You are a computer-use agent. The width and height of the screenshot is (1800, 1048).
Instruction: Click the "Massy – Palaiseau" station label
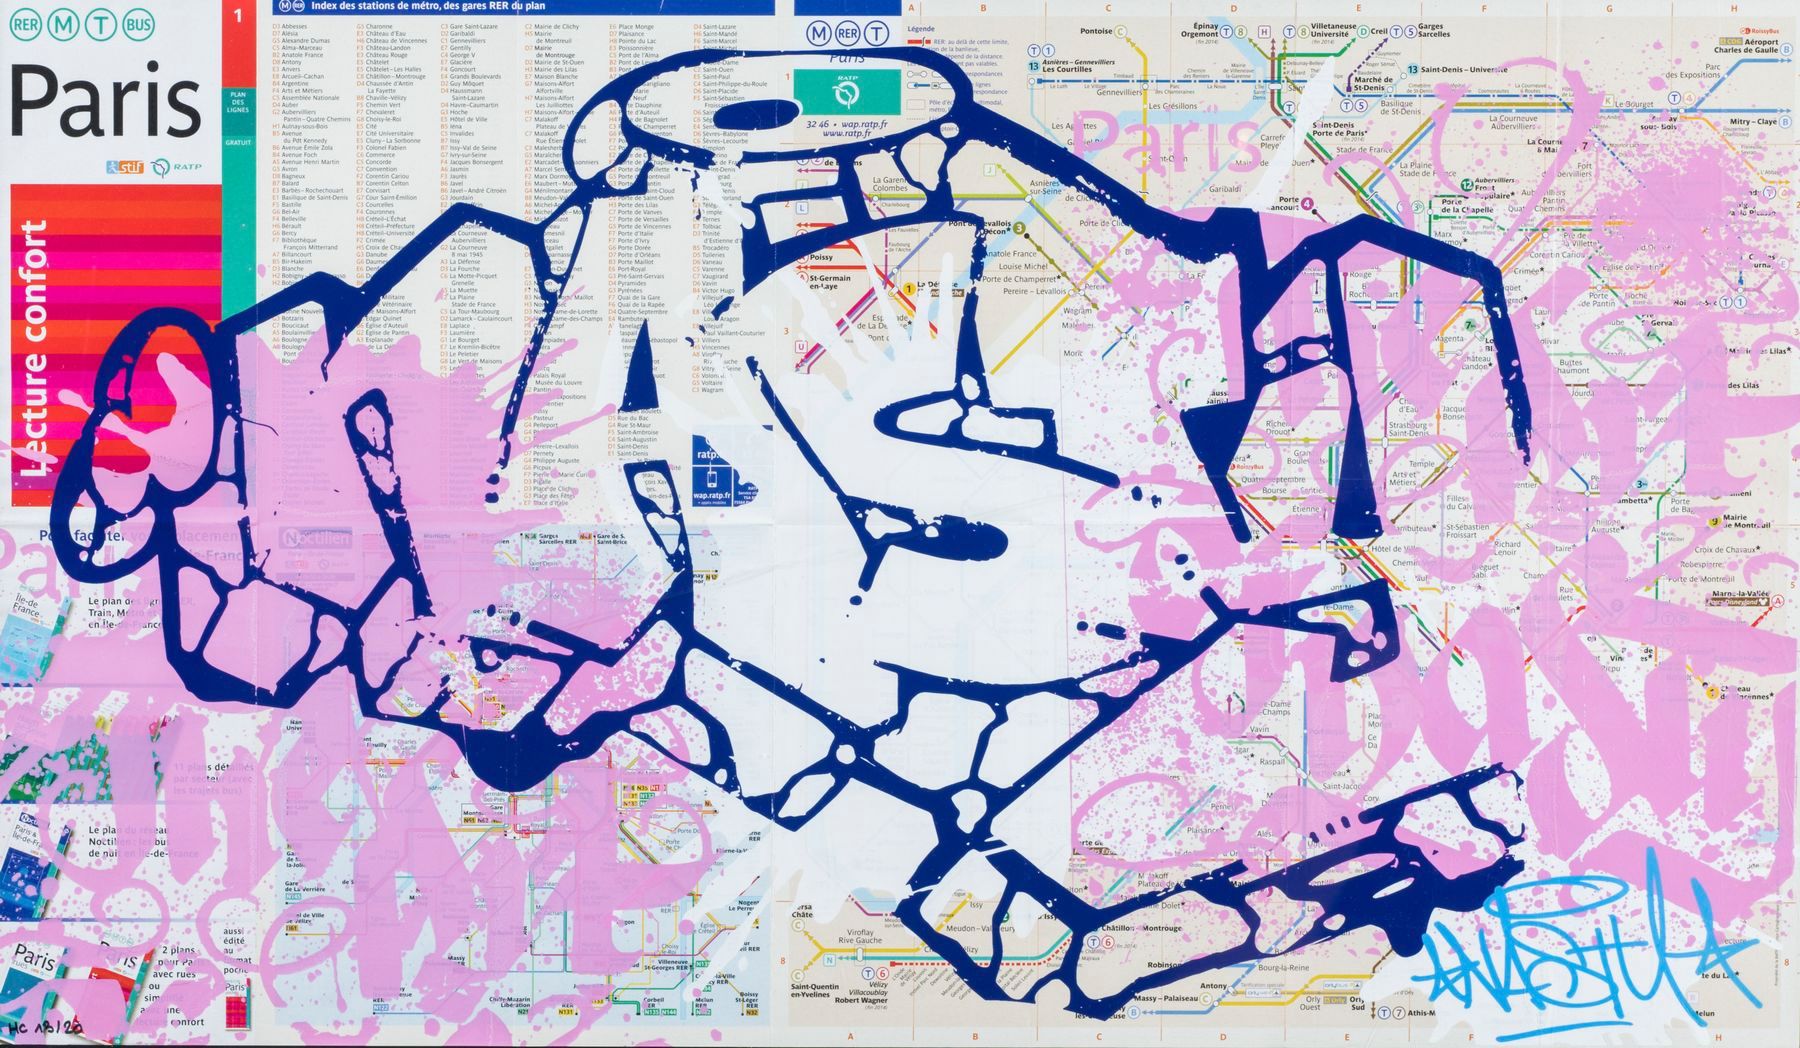[1164, 998]
